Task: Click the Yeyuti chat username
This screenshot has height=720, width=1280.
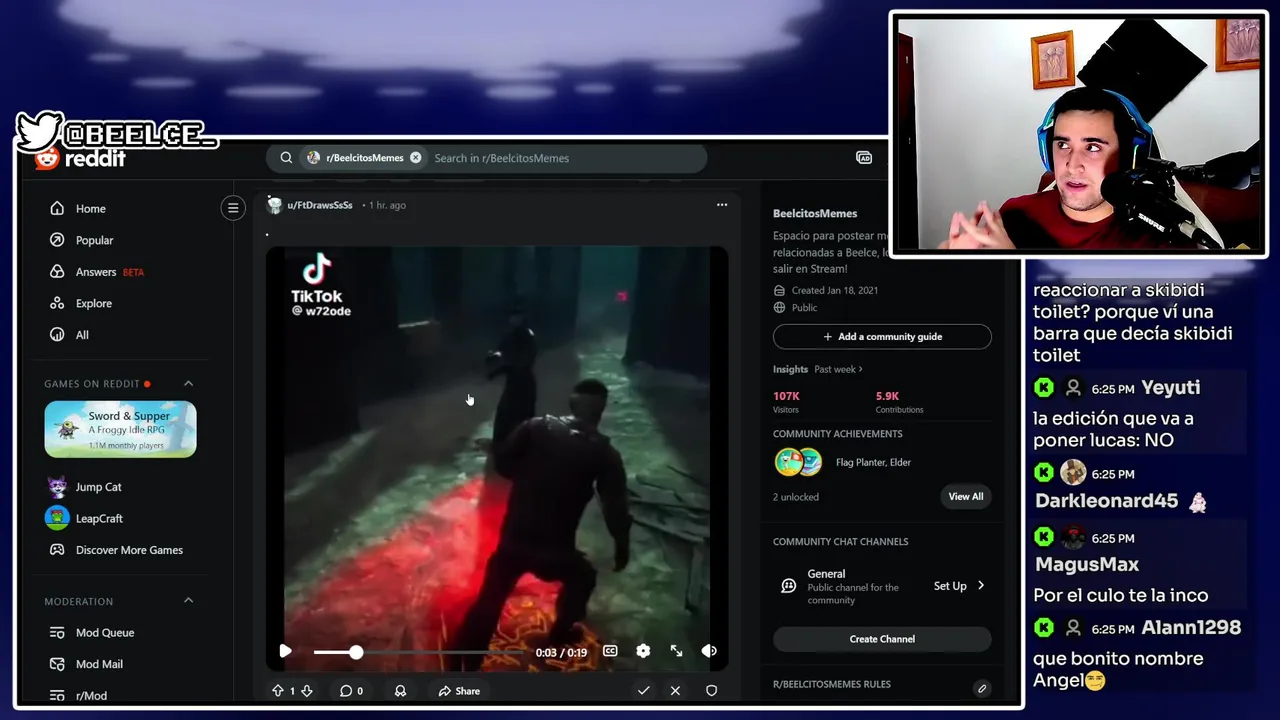Action: [x=1171, y=387]
